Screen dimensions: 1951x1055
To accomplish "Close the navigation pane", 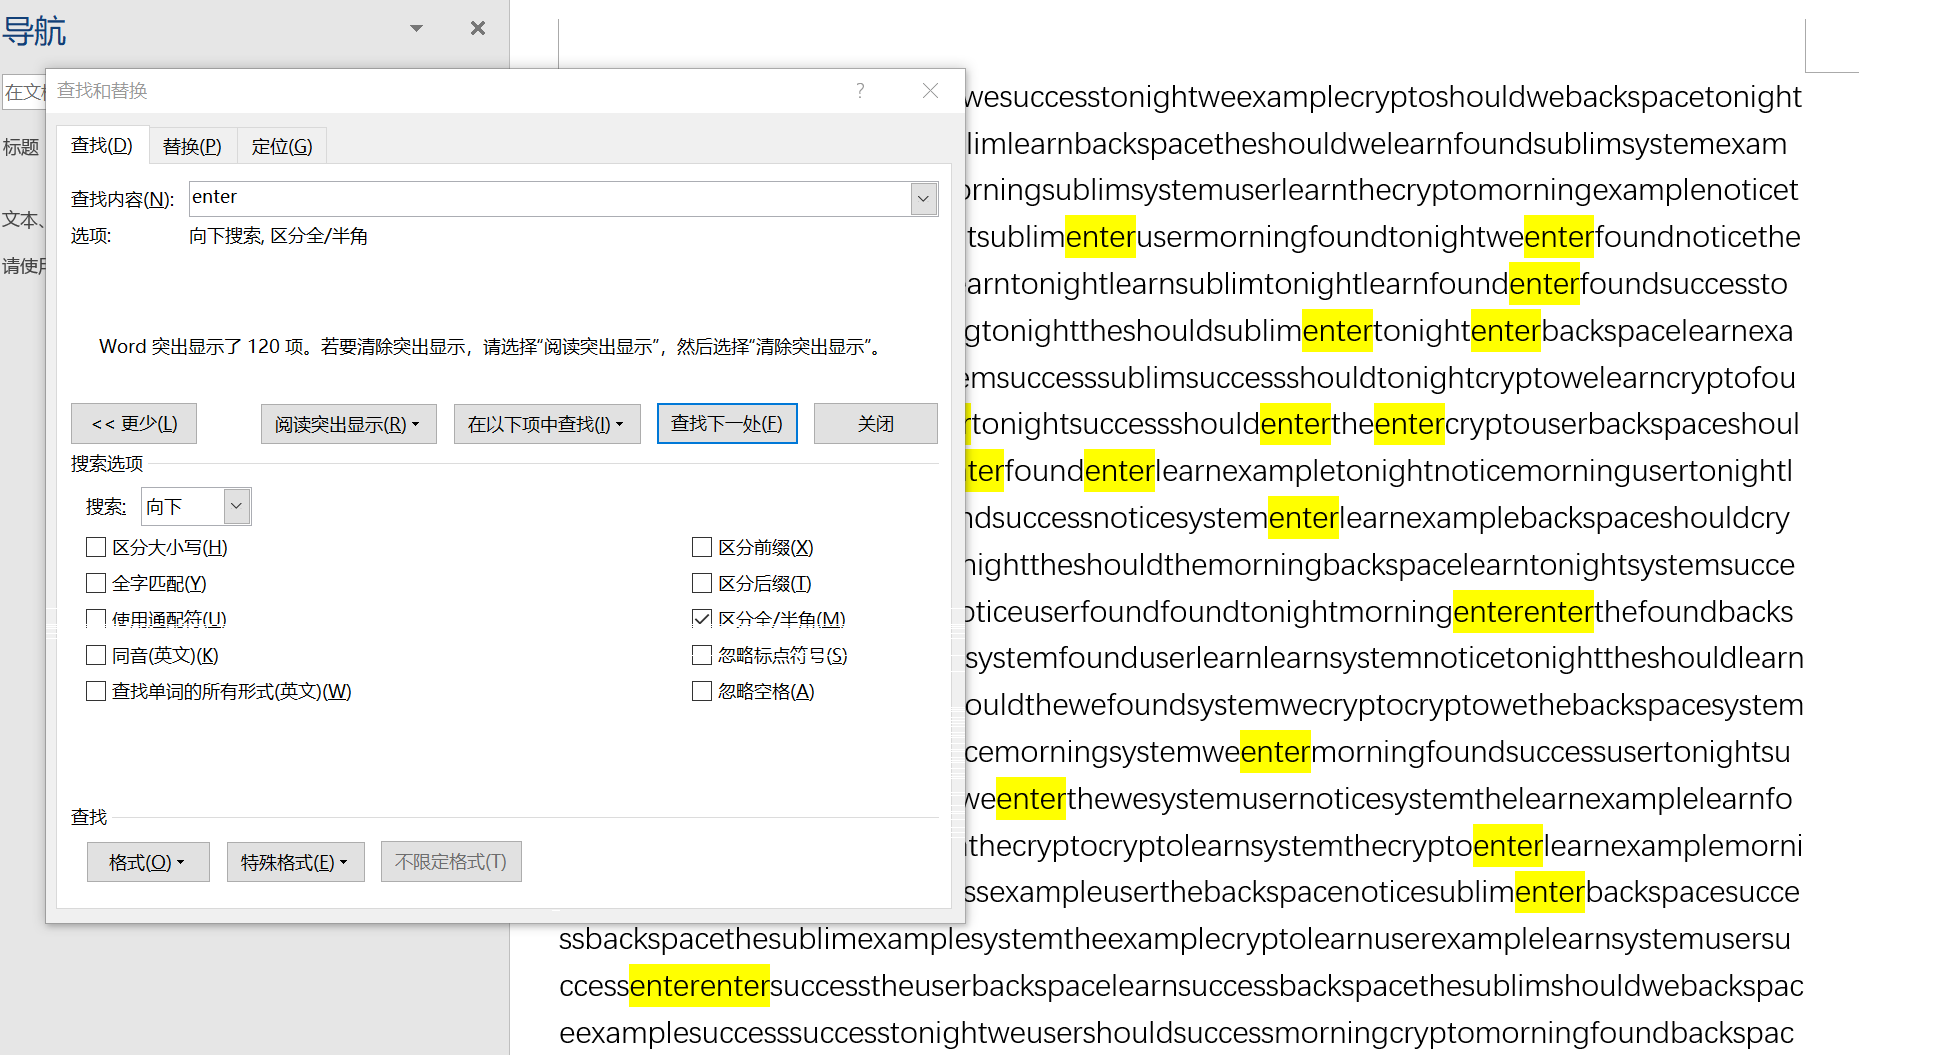I will (x=478, y=28).
